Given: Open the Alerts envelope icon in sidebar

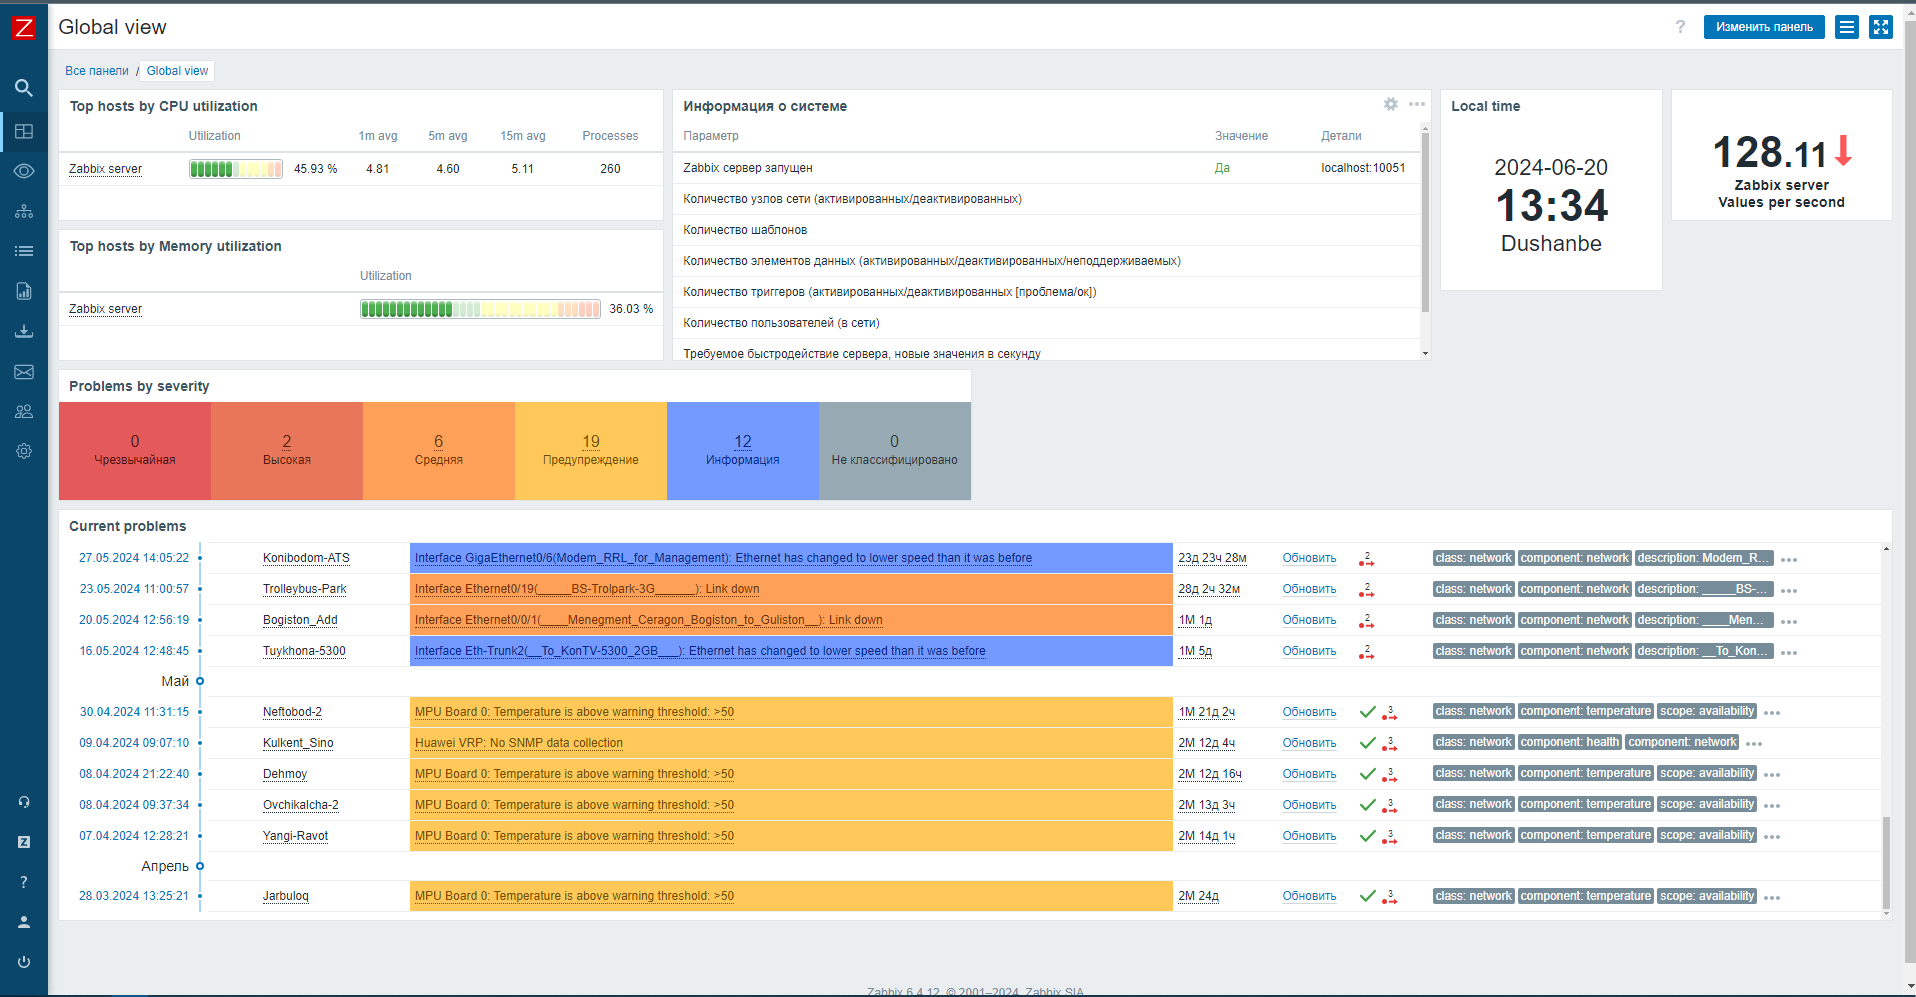Looking at the screenshot, I should click(24, 372).
